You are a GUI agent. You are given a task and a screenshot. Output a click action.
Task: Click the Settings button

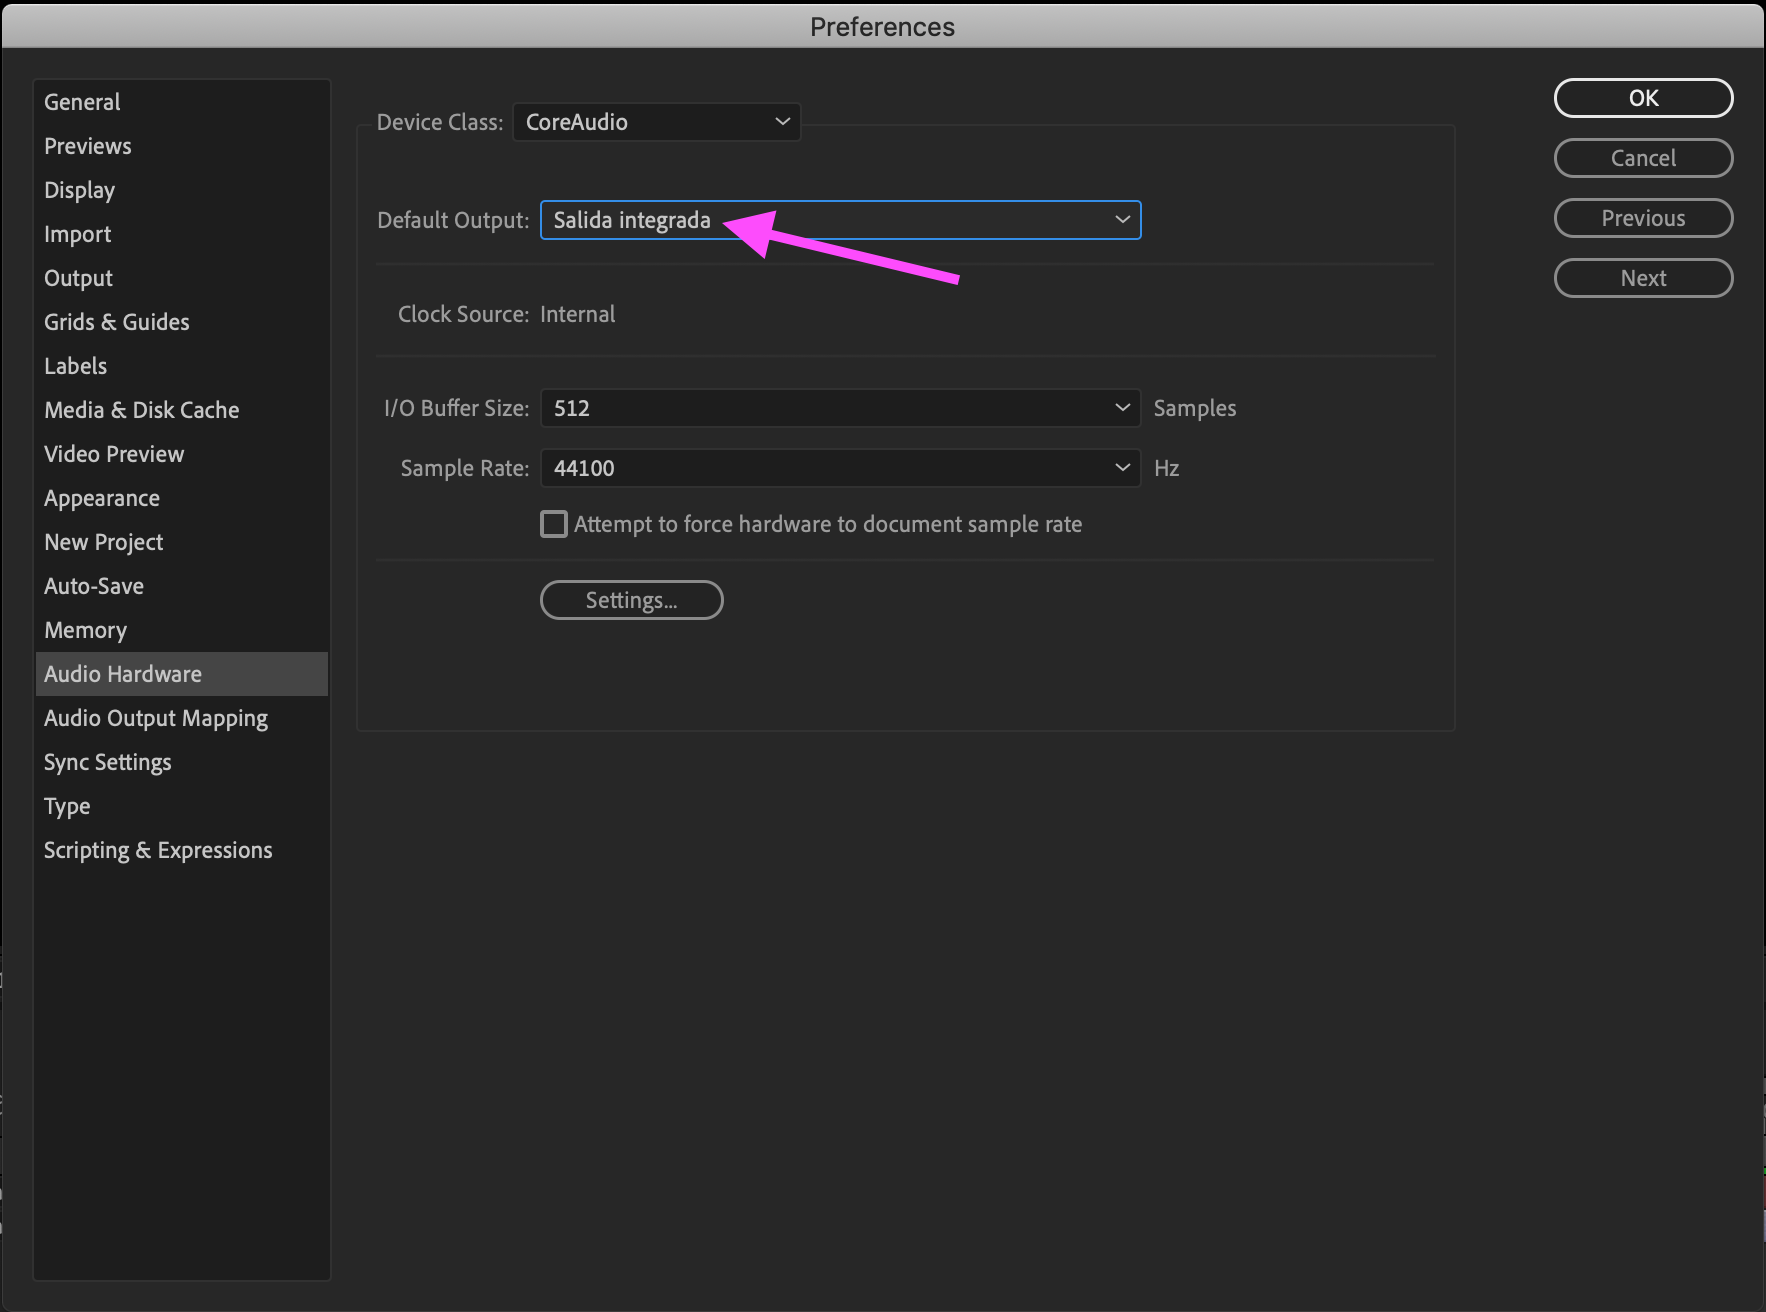(x=631, y=600)
